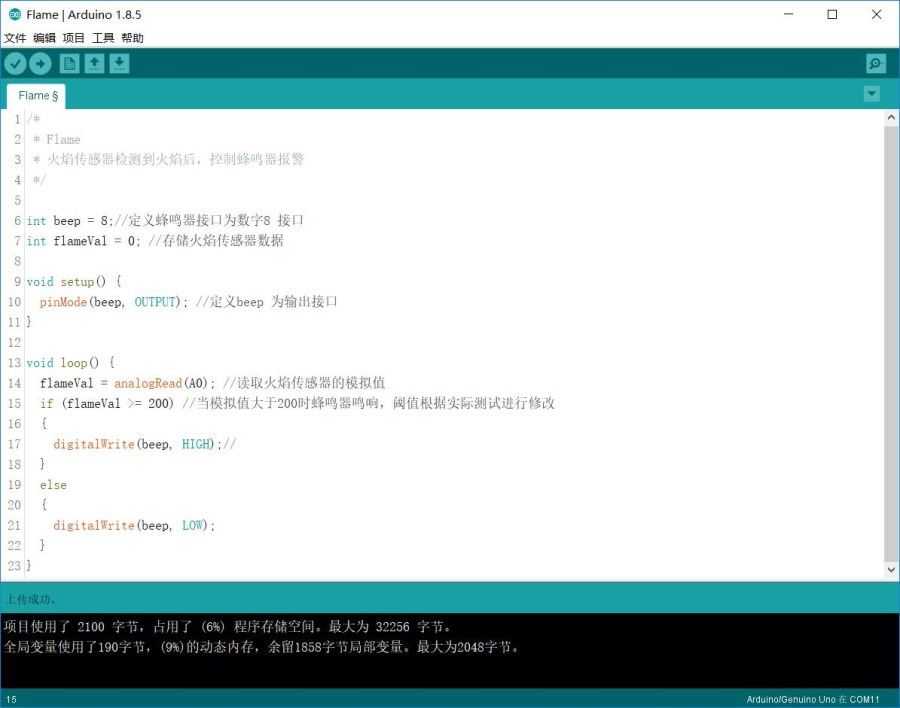Click 'analogRead(A0)' on line 14

(x=160, y=383)
